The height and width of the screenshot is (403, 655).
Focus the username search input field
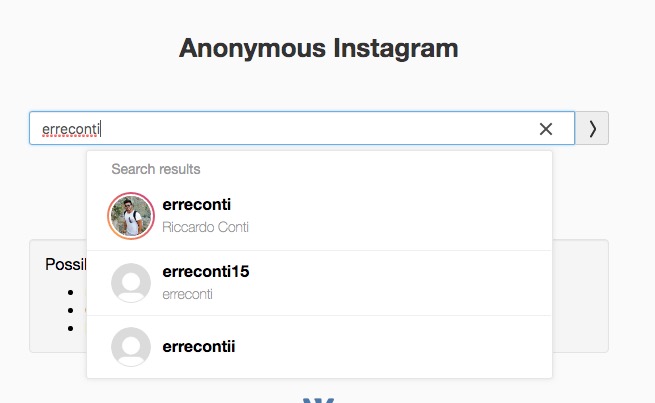tap(280, 128)
